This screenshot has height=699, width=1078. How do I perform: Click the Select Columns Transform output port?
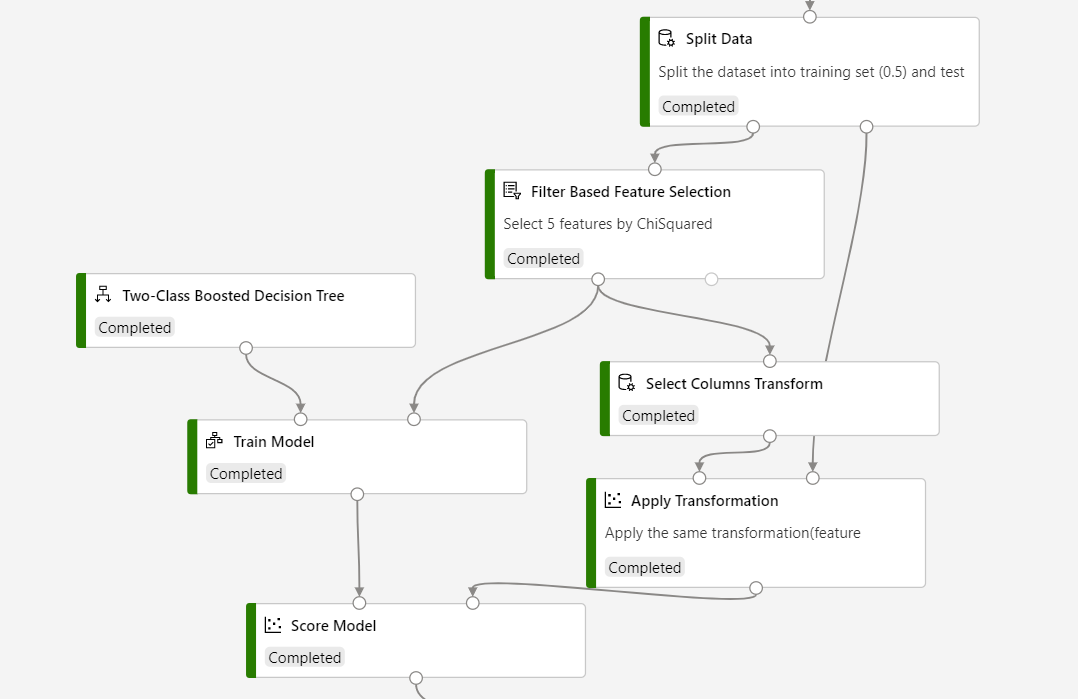pyautogui.click(x=769, y=436)
